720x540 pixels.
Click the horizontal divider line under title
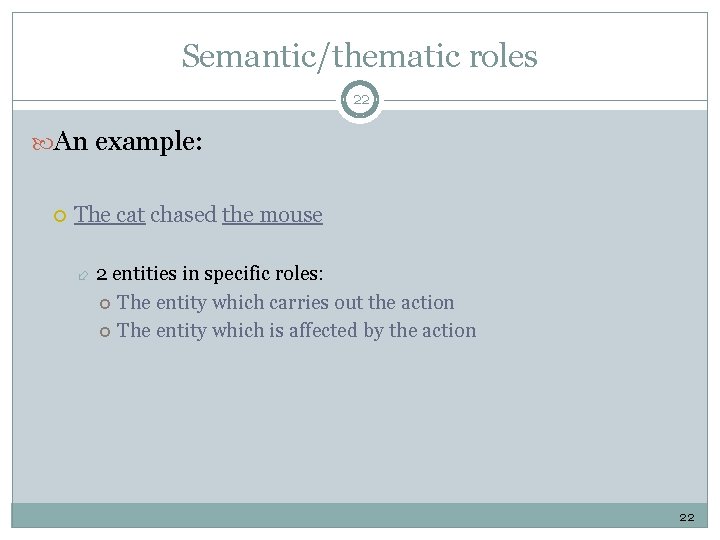(x=180, y=100)
